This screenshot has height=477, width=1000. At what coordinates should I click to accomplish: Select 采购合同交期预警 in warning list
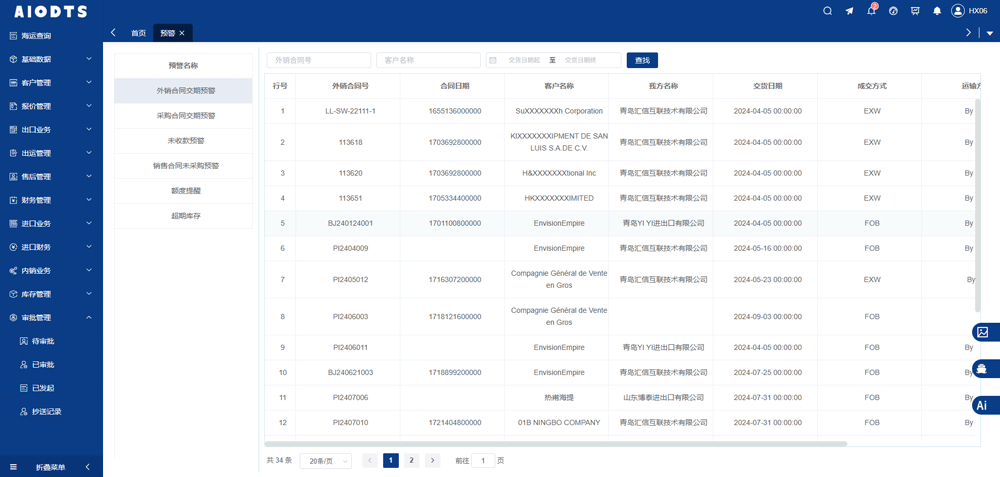point(185,116)
